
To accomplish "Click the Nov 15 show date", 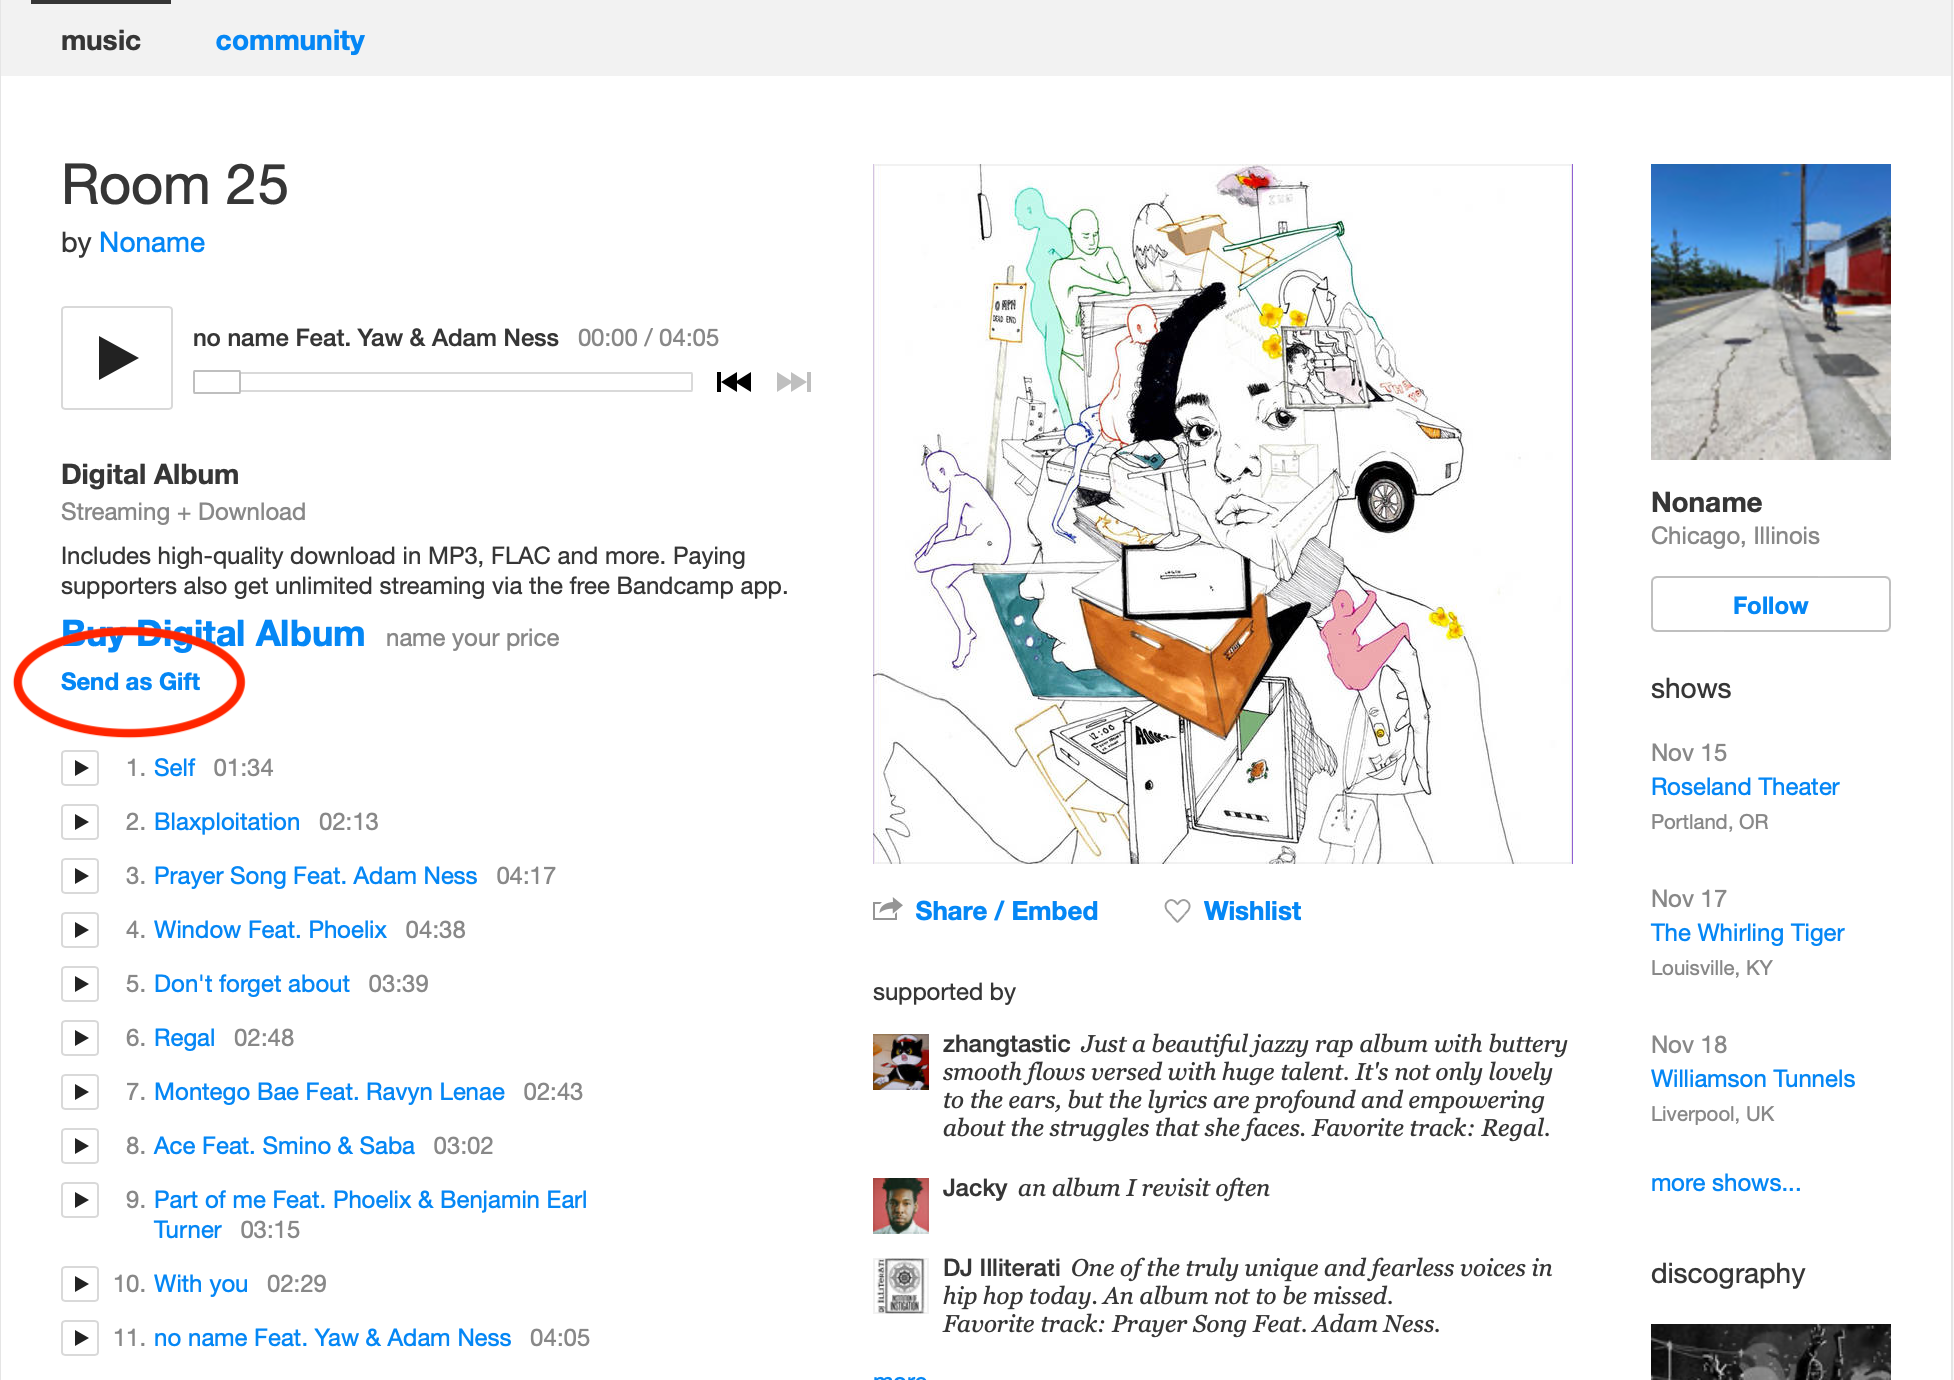I will pyautogui.click(x=1689, y=752).
